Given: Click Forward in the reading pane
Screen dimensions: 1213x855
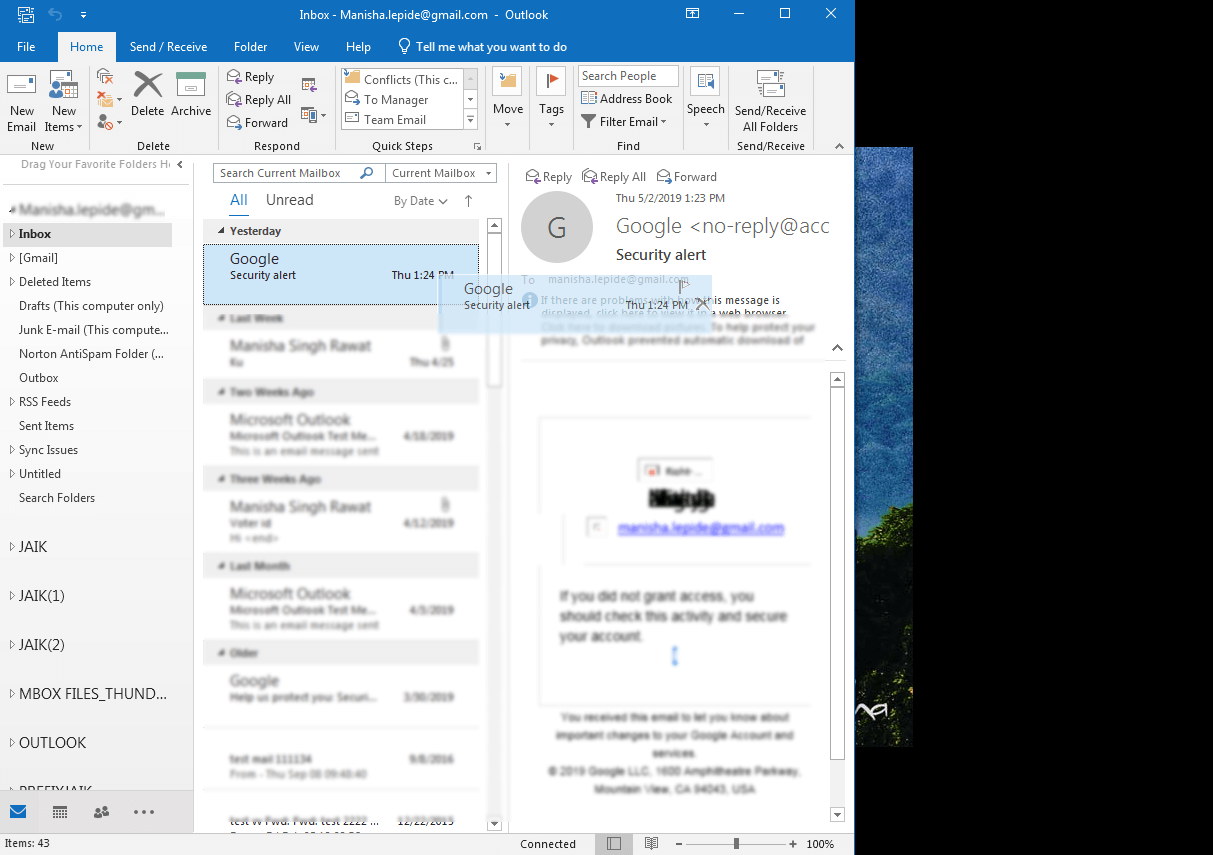Looking at the screenshot, I should (685, 177).
